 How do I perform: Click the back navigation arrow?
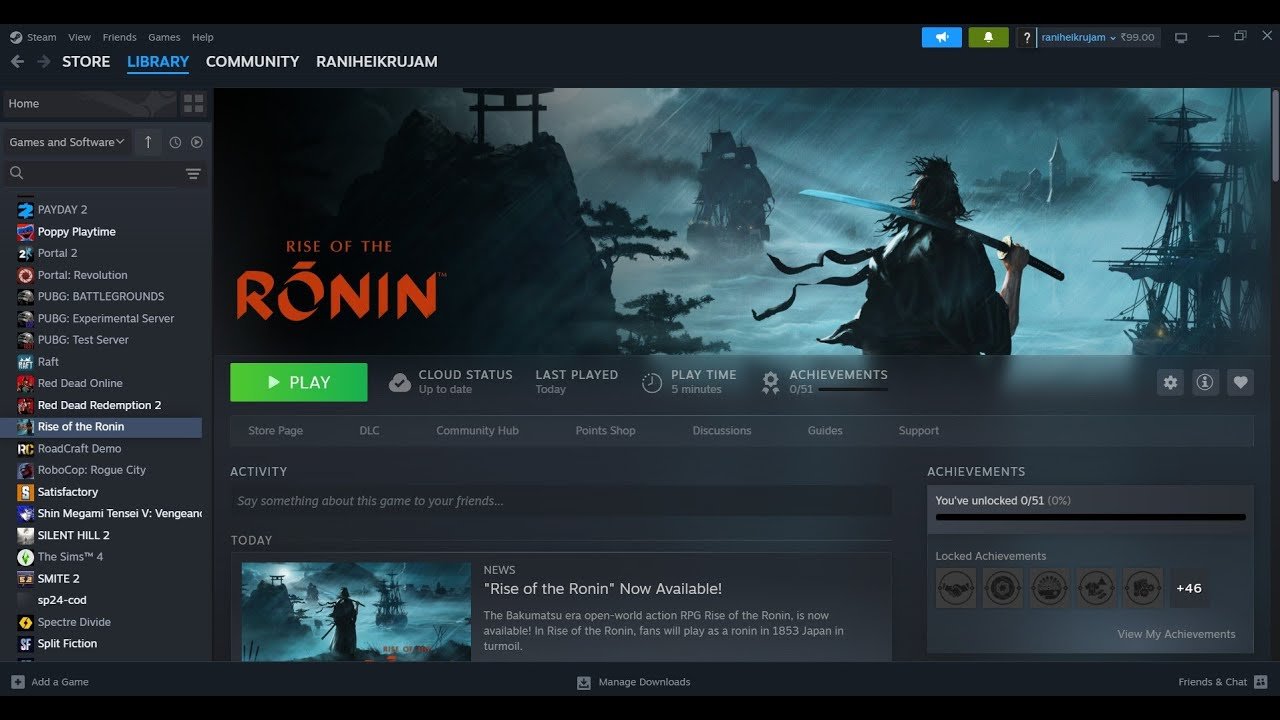(17, 62)
